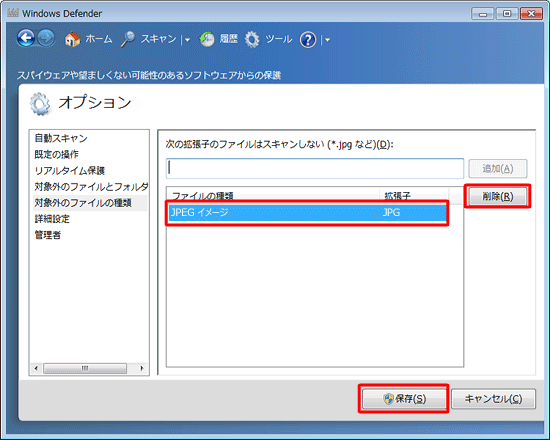Click the Help question mark icon
Image resolution: width=550 pixels, height=440 pixels.
[x=308, y=40]
